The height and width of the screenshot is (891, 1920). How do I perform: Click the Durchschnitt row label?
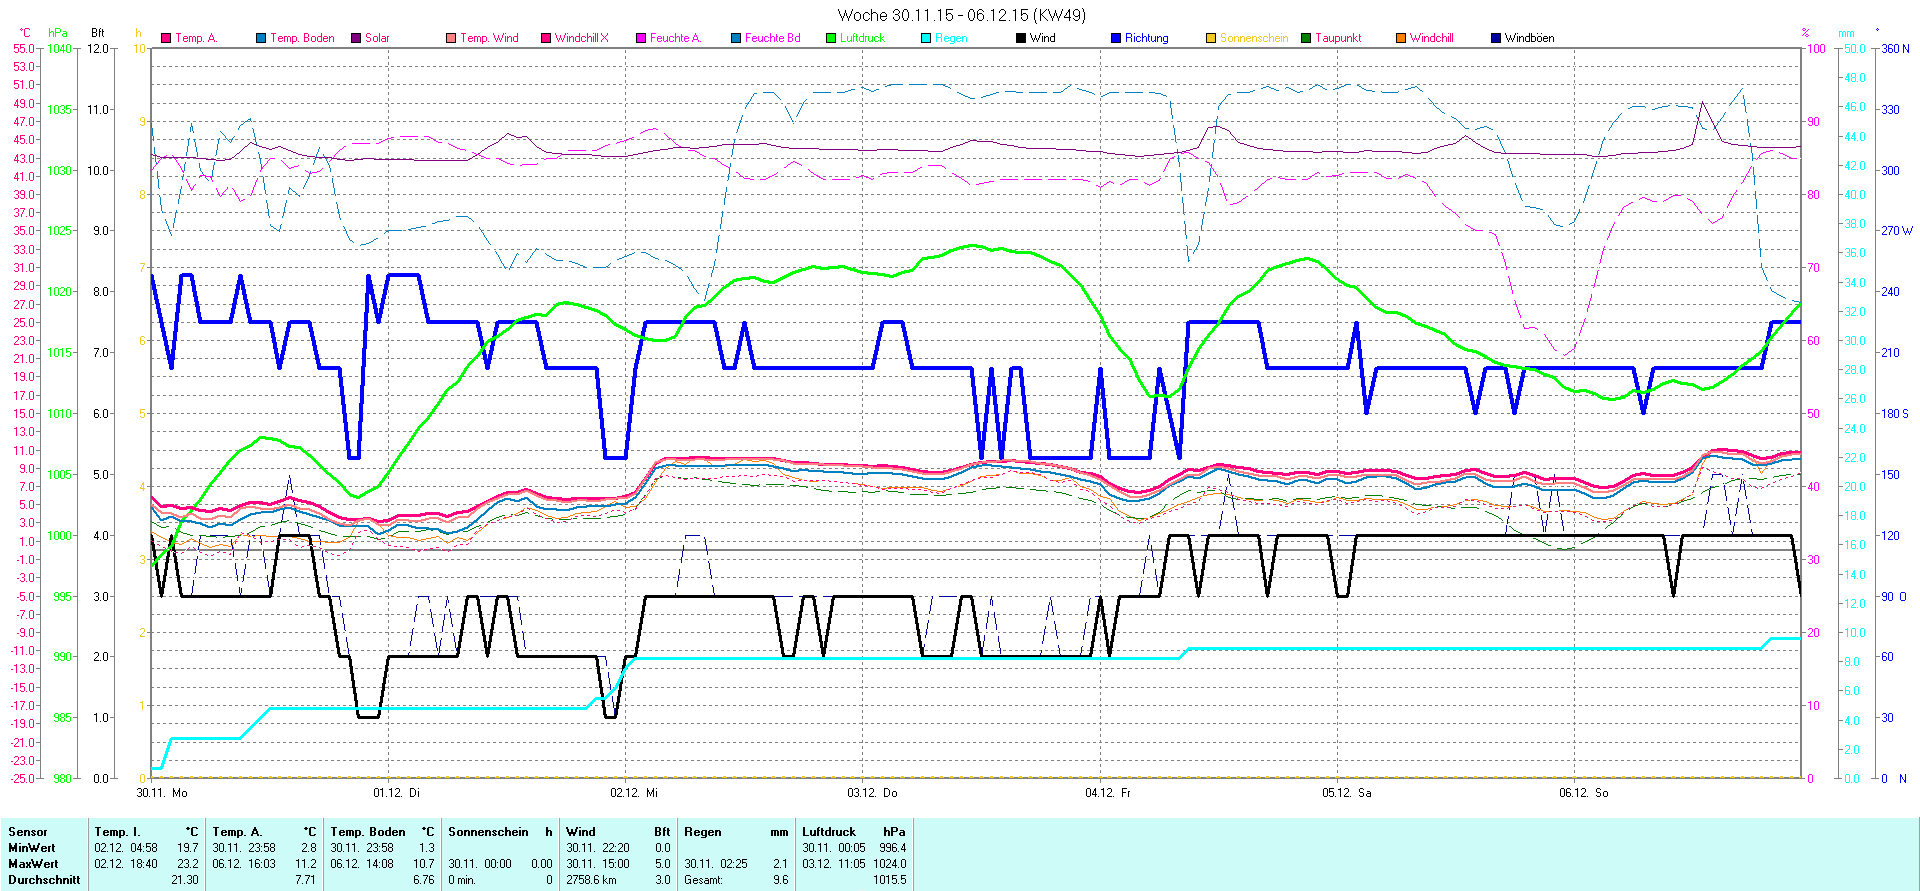pyautogui.click(x=44, y=880)
